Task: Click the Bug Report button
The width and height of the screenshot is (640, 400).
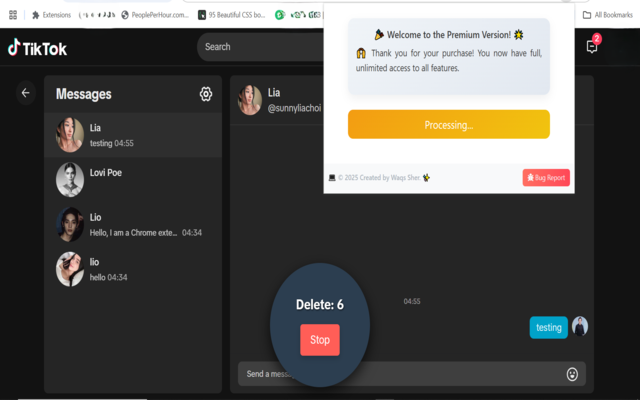Action: pyautogui.click(x=546, y=178)
